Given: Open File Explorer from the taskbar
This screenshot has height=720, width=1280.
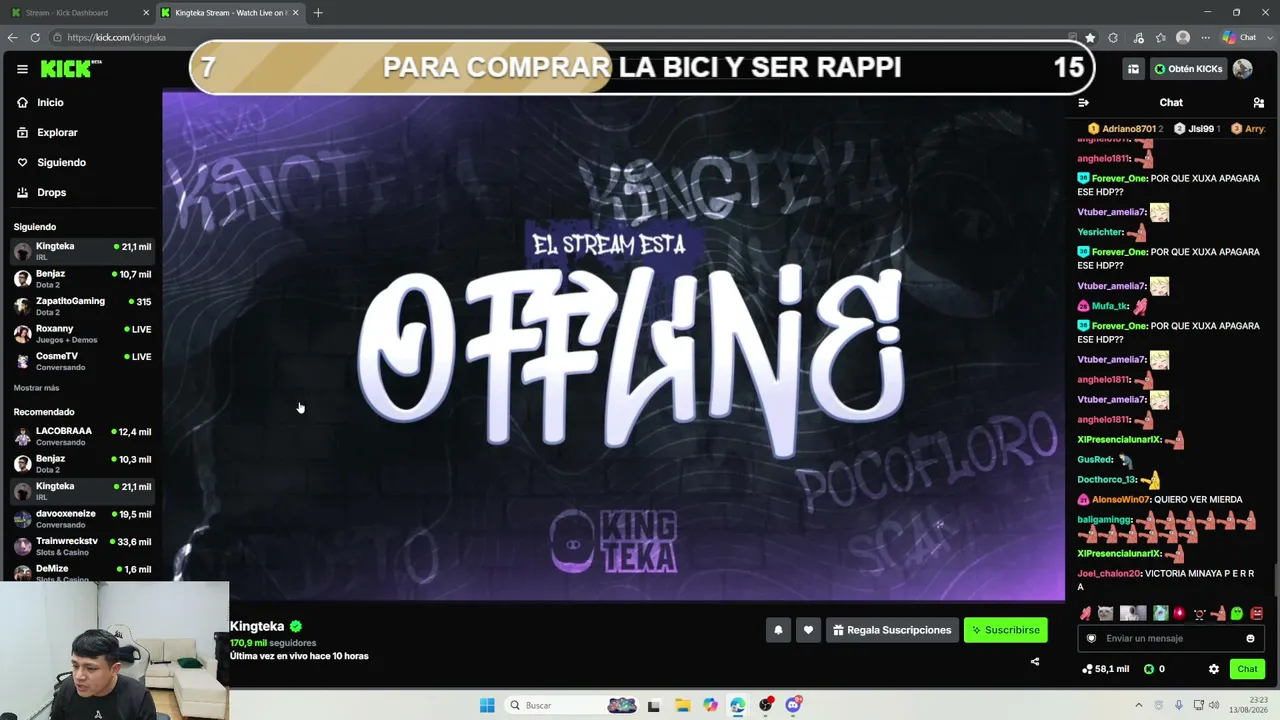Looking at the screenshot, I should pyautogui.click(x=682, y=705).
